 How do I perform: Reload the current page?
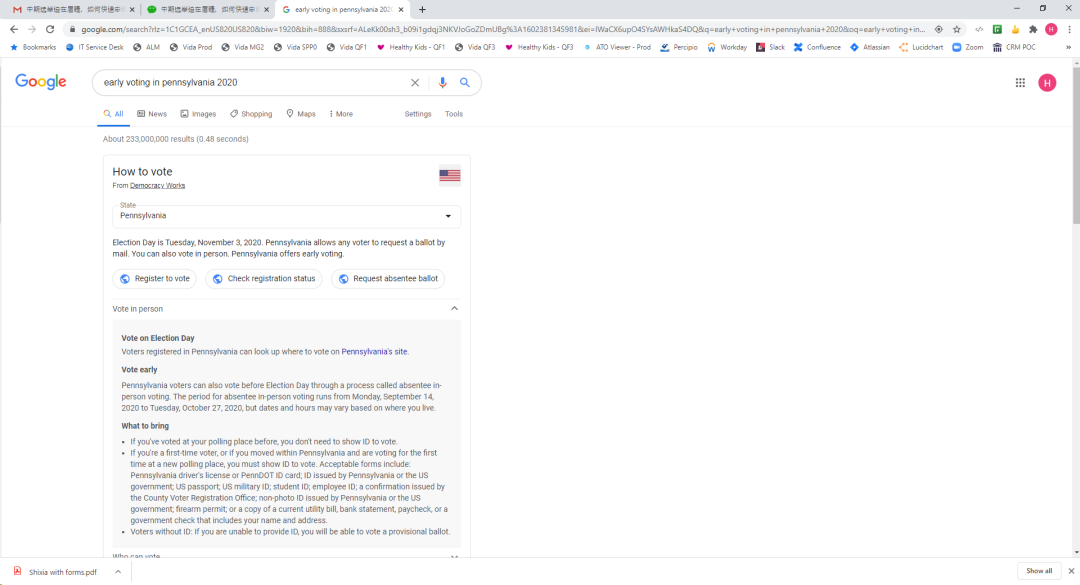[x=50, y=29]
